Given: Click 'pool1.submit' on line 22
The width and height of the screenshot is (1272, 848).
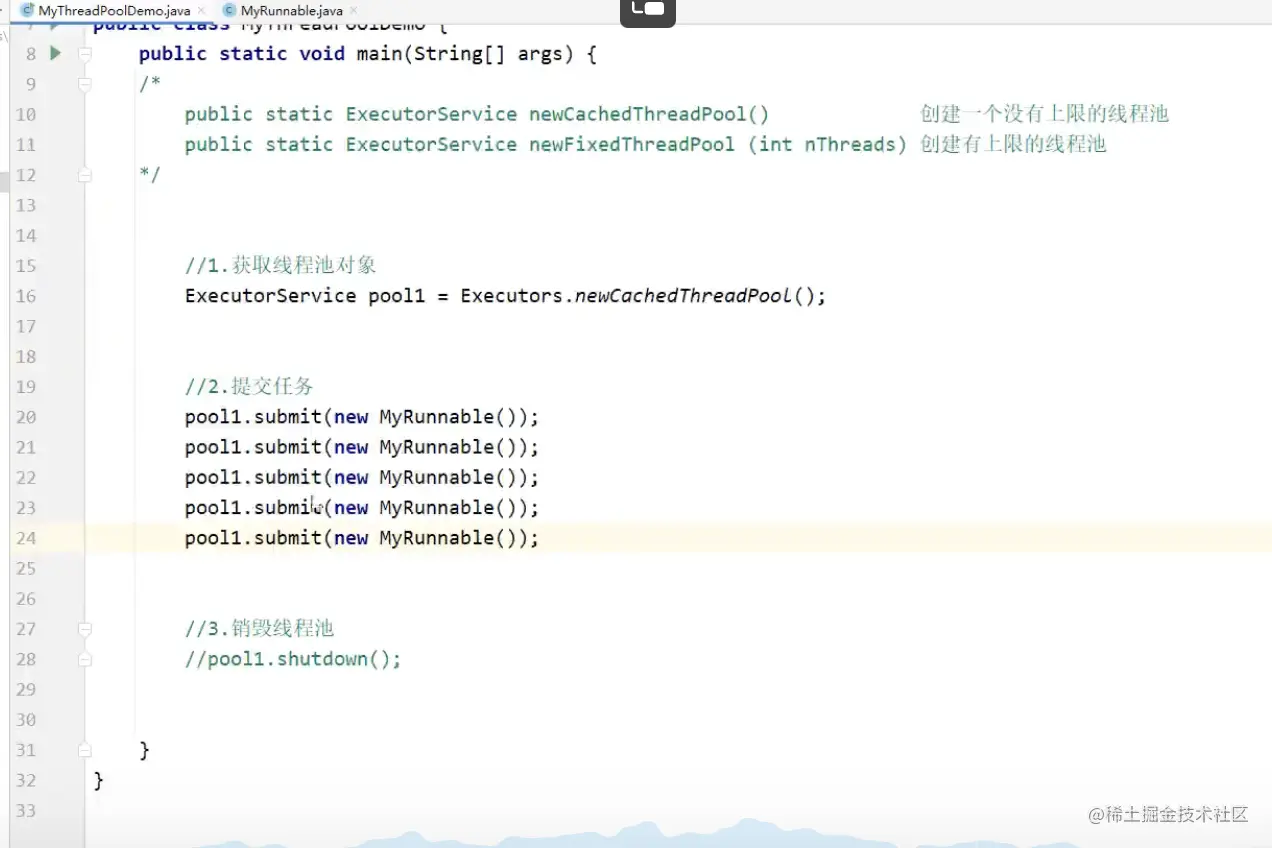Looking at the screenshot, I should pos(253,477).
